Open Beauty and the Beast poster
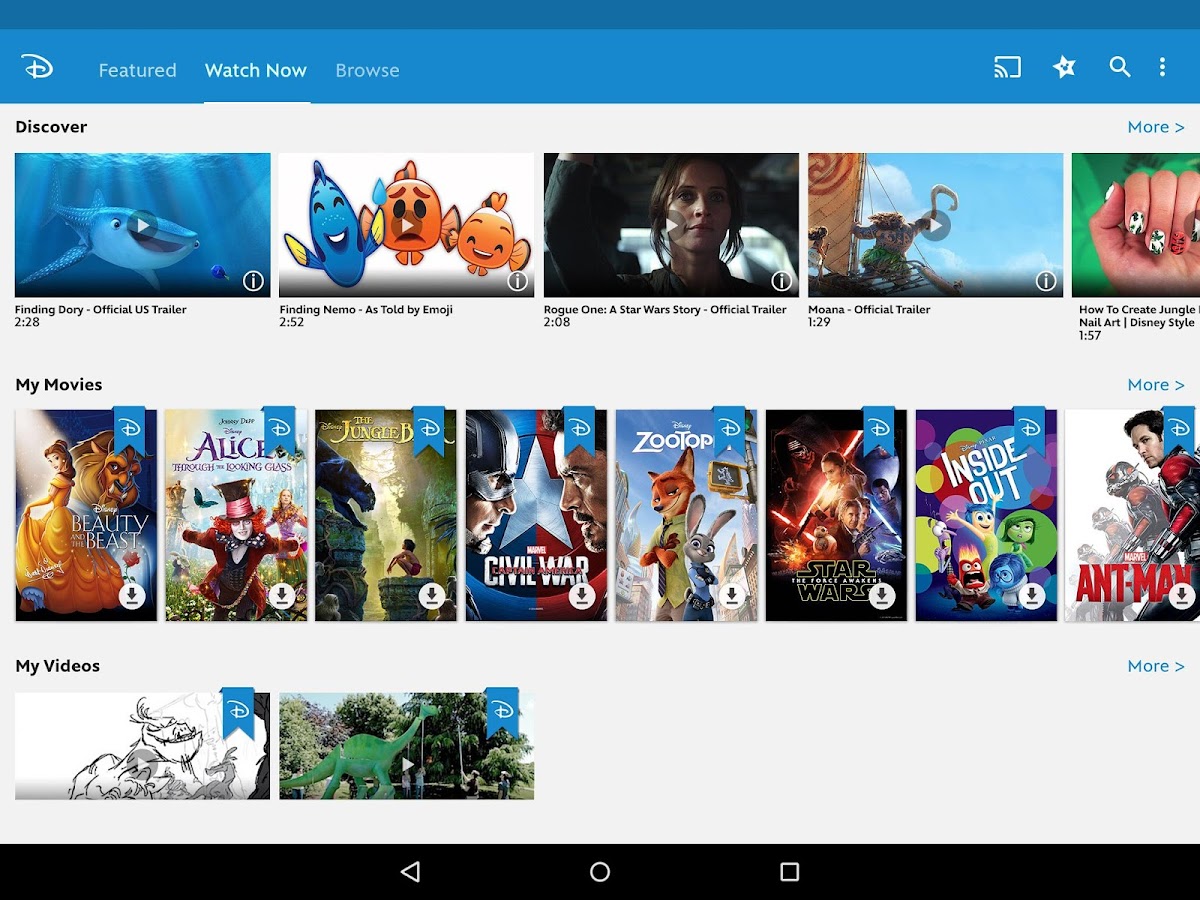1200x900 pixels. (86, 515)
